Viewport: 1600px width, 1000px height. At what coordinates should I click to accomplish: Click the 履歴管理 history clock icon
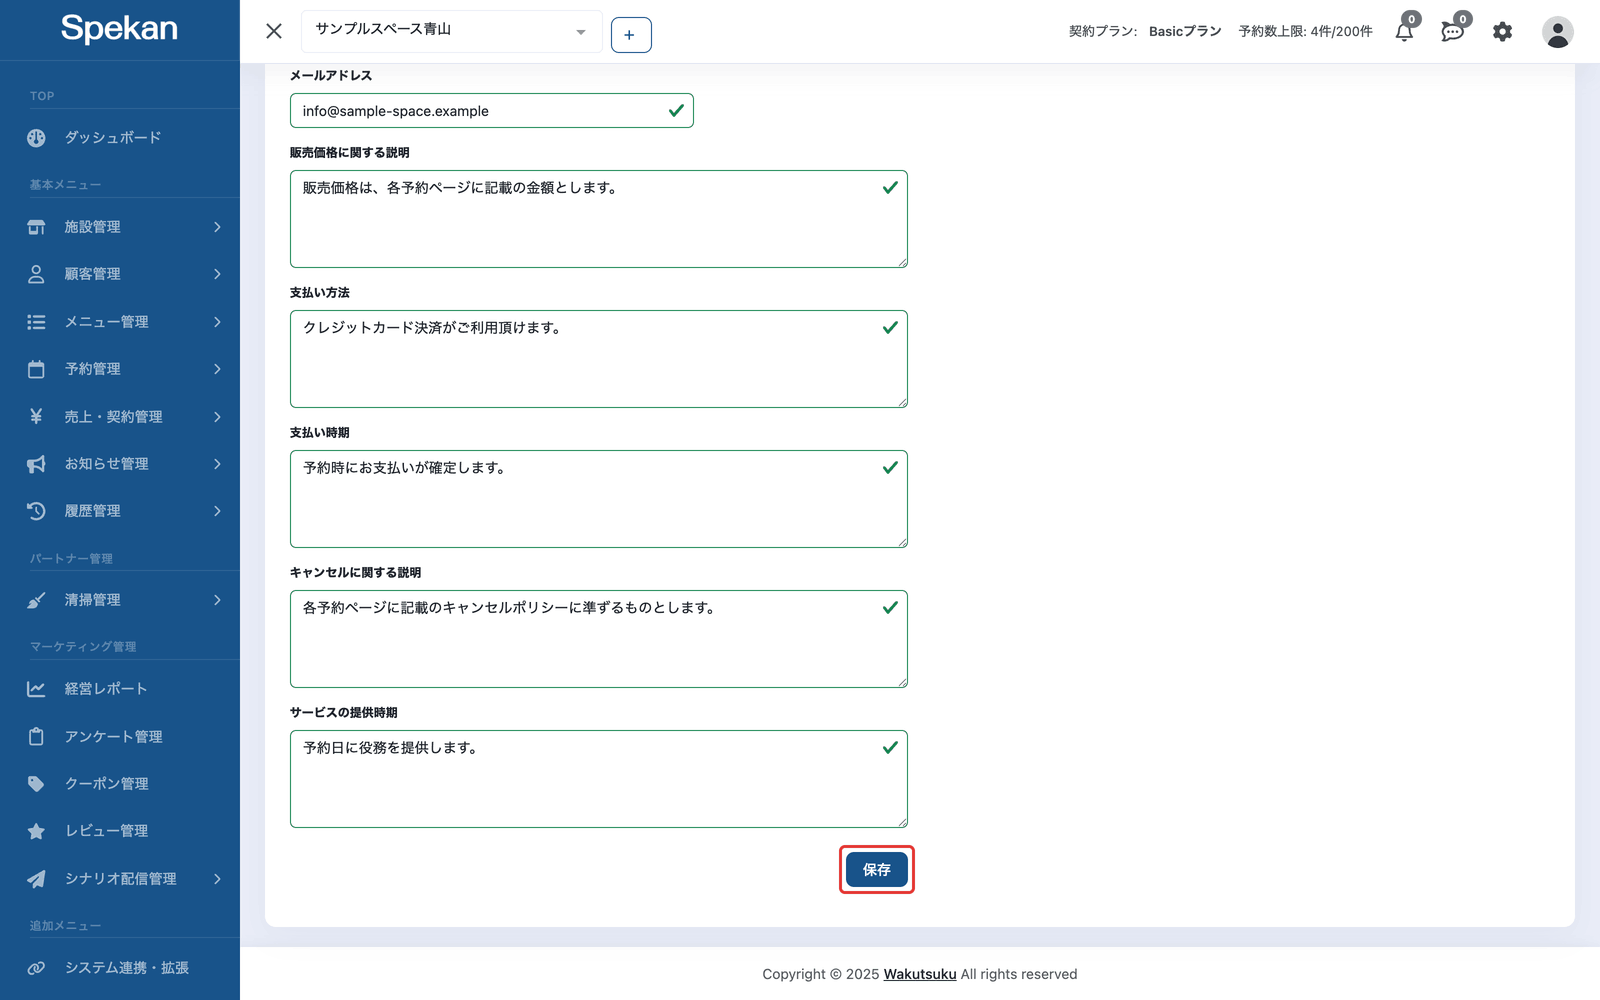36,511
